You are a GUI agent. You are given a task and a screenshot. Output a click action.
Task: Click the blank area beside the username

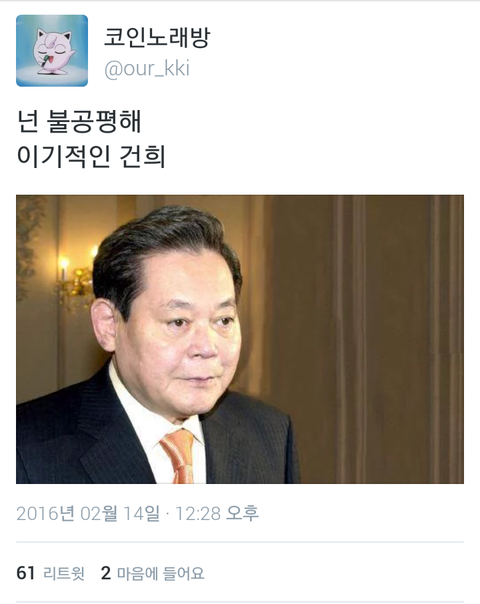pos(339,52)
